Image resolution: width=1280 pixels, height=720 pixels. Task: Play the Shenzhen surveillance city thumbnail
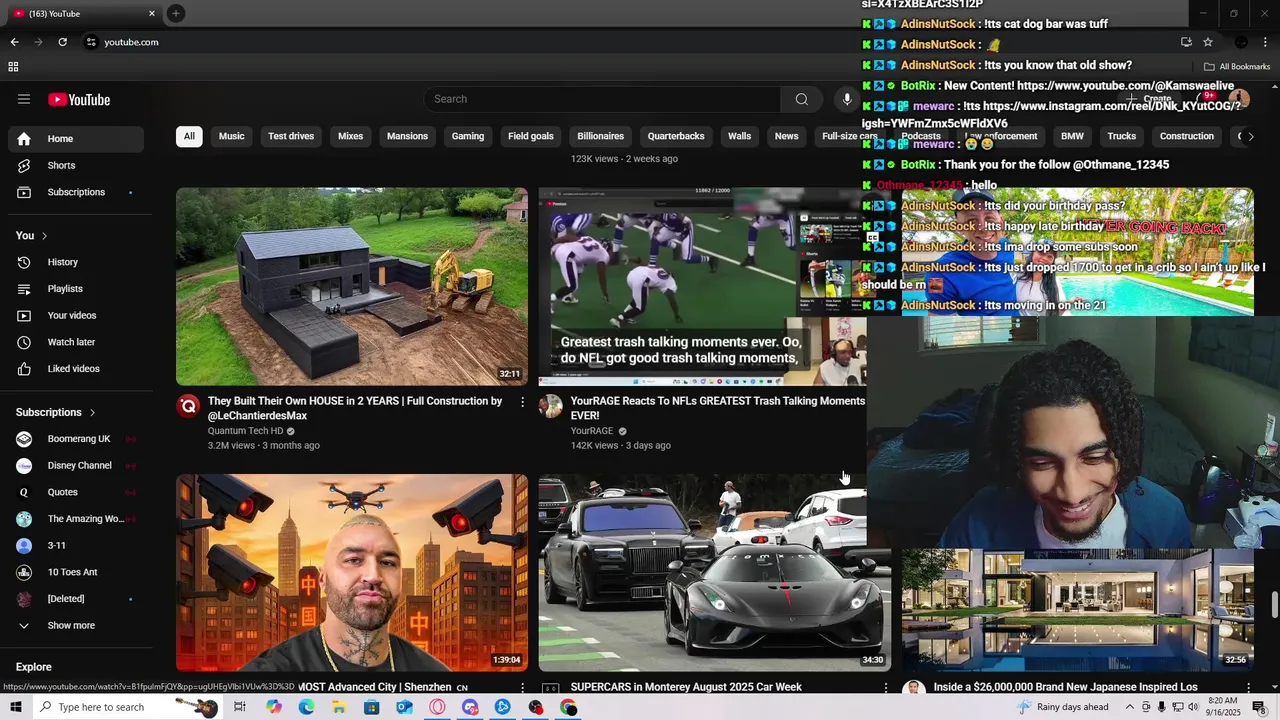coord(352,573)
